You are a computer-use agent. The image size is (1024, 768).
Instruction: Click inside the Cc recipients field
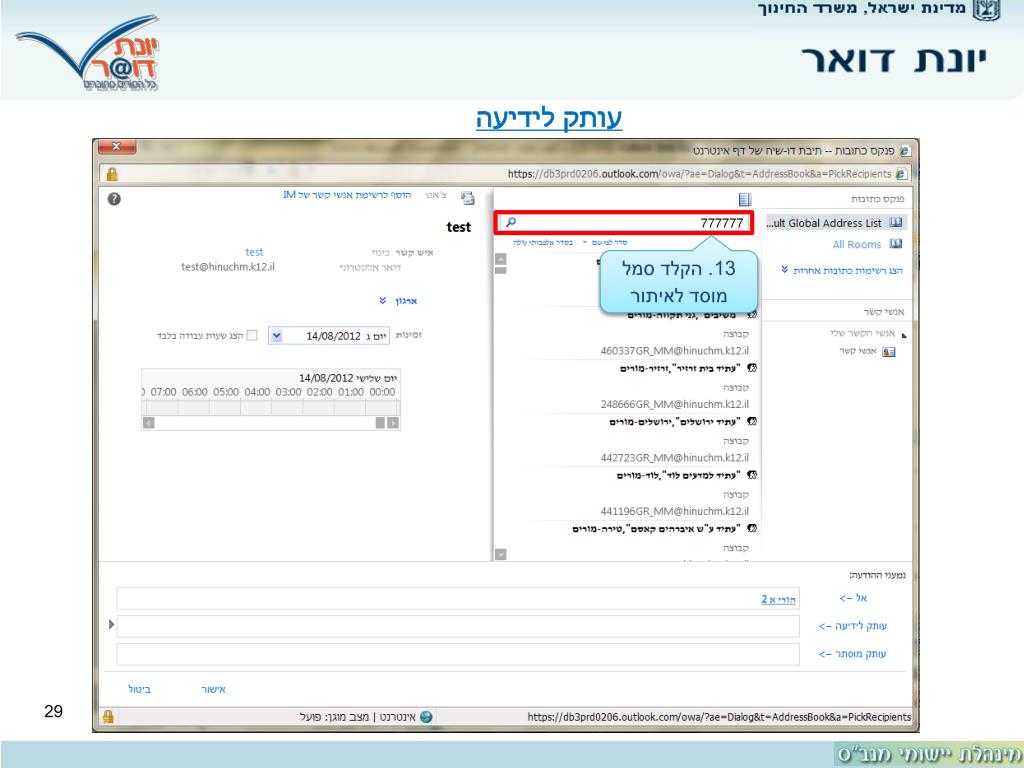click(458, 626)
